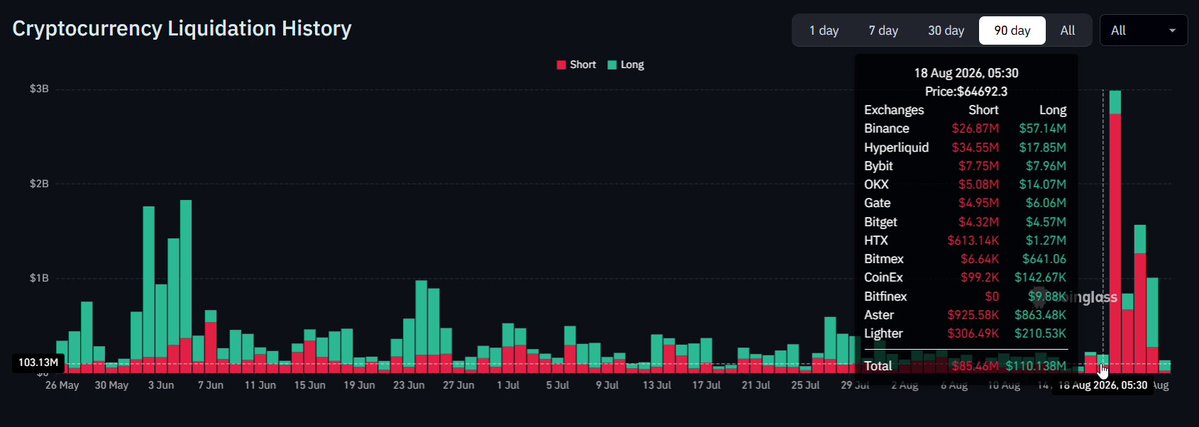Click the 23 Jun x-axis date
The height and width of the screenshot is (427, 1199).
coord(409,385)
